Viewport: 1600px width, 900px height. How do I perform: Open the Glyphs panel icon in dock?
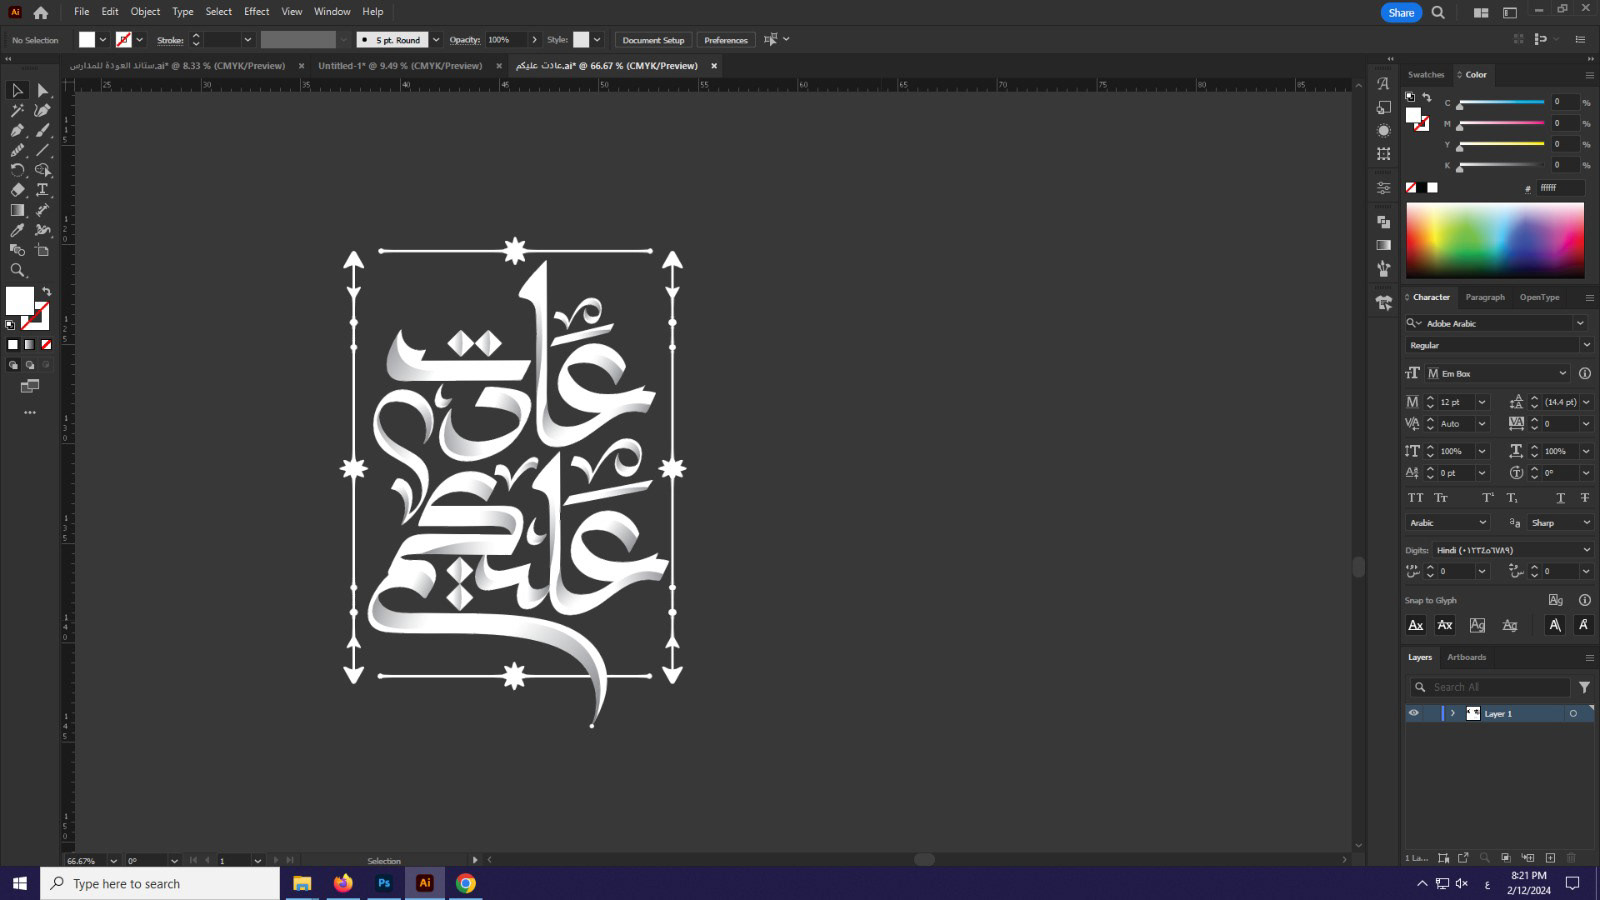[1383, 84]
